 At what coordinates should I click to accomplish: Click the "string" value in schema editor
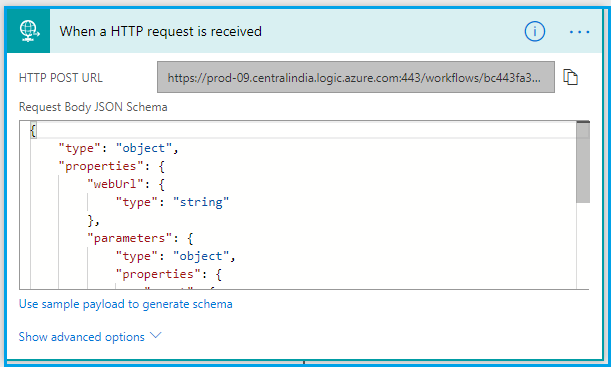click(201, 202)
